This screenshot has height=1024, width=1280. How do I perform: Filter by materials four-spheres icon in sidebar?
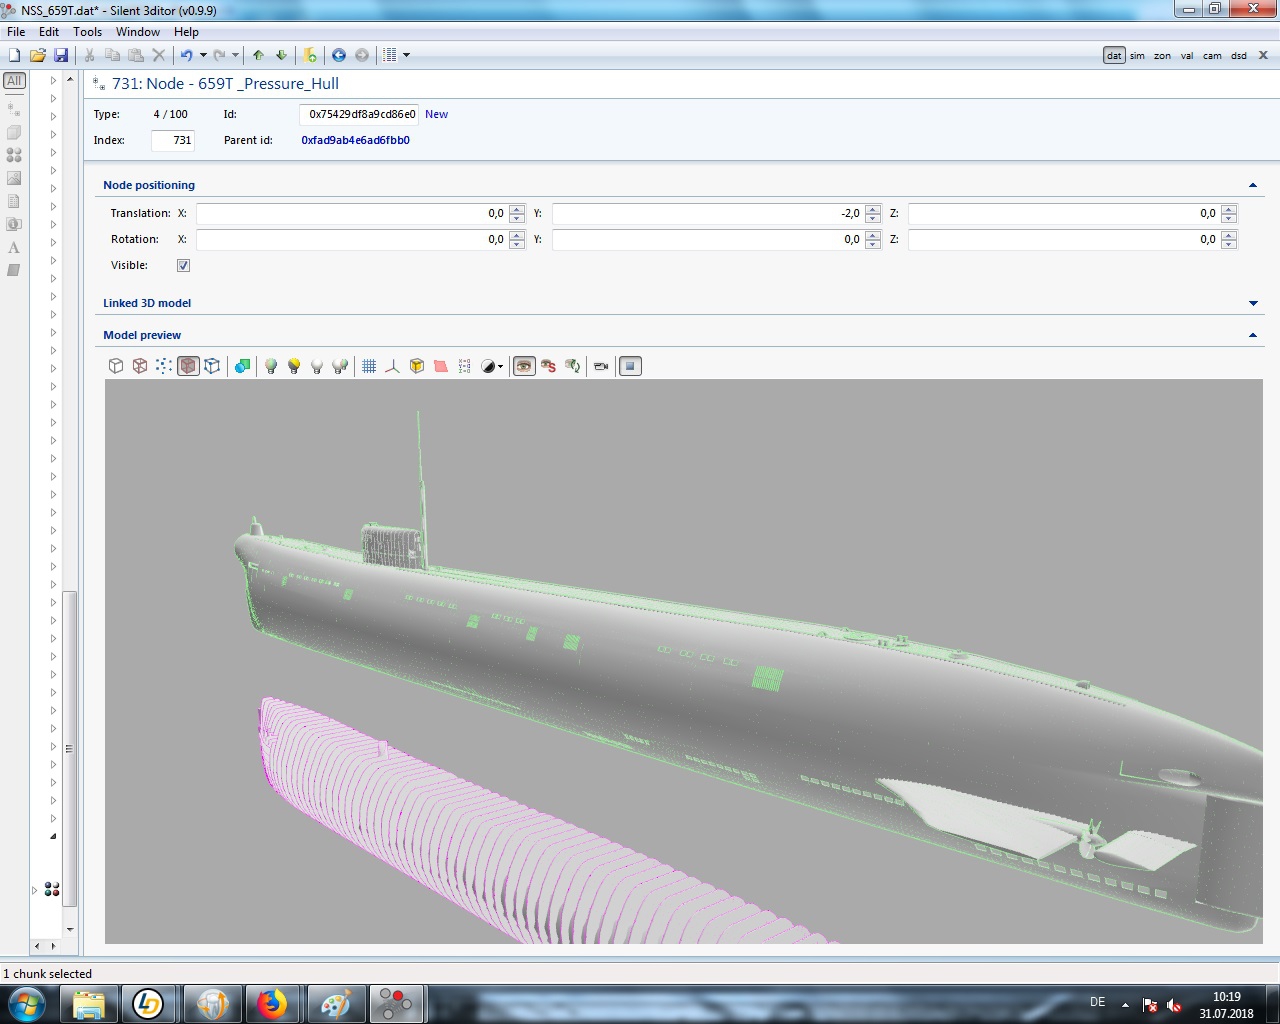[14, 155]
